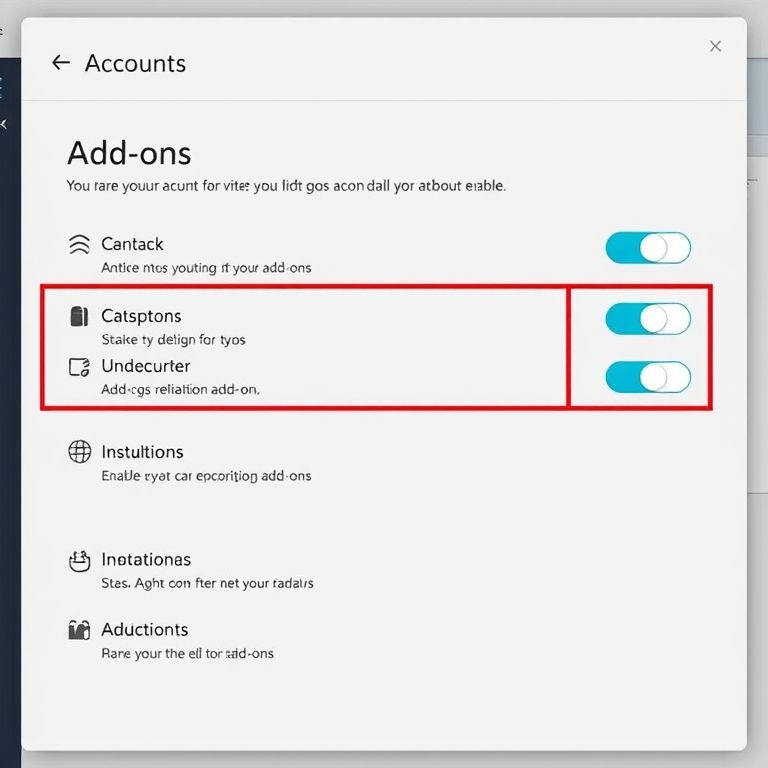Screen dimensions: 768x768
Task: Turn off the Undecurter switch
Action: pos(648,377)
